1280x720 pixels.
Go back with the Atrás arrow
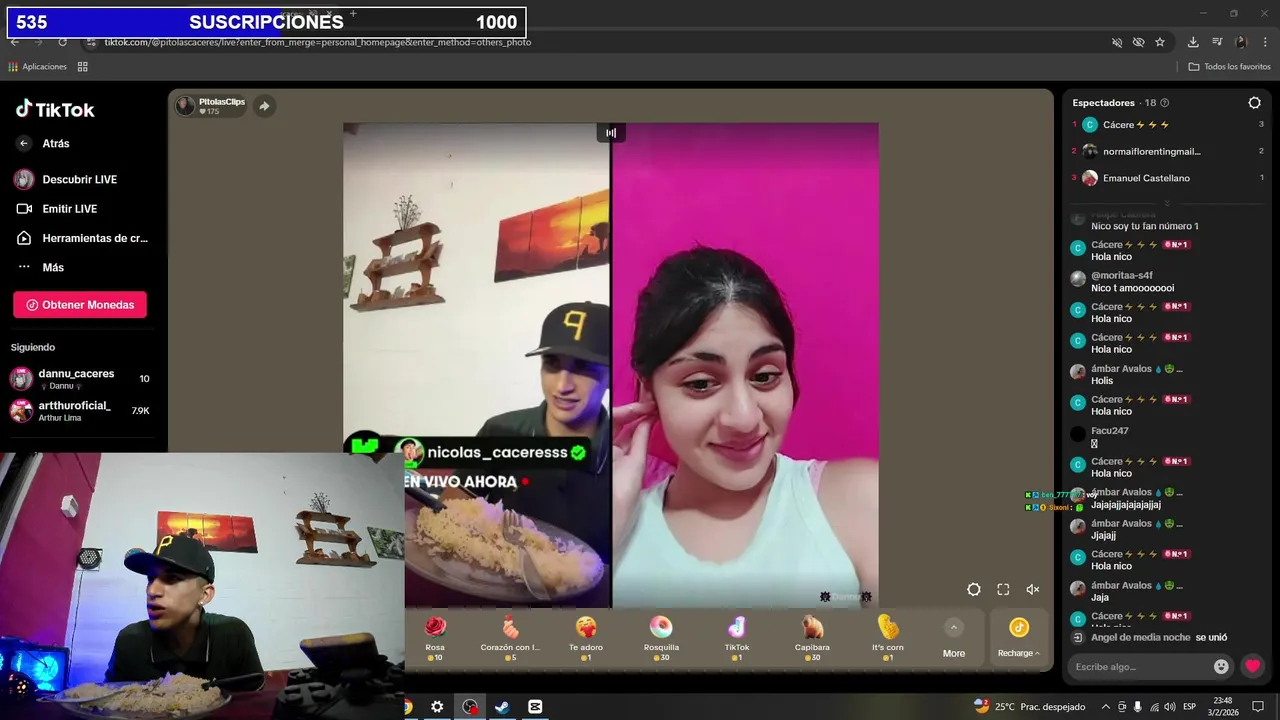24,143
